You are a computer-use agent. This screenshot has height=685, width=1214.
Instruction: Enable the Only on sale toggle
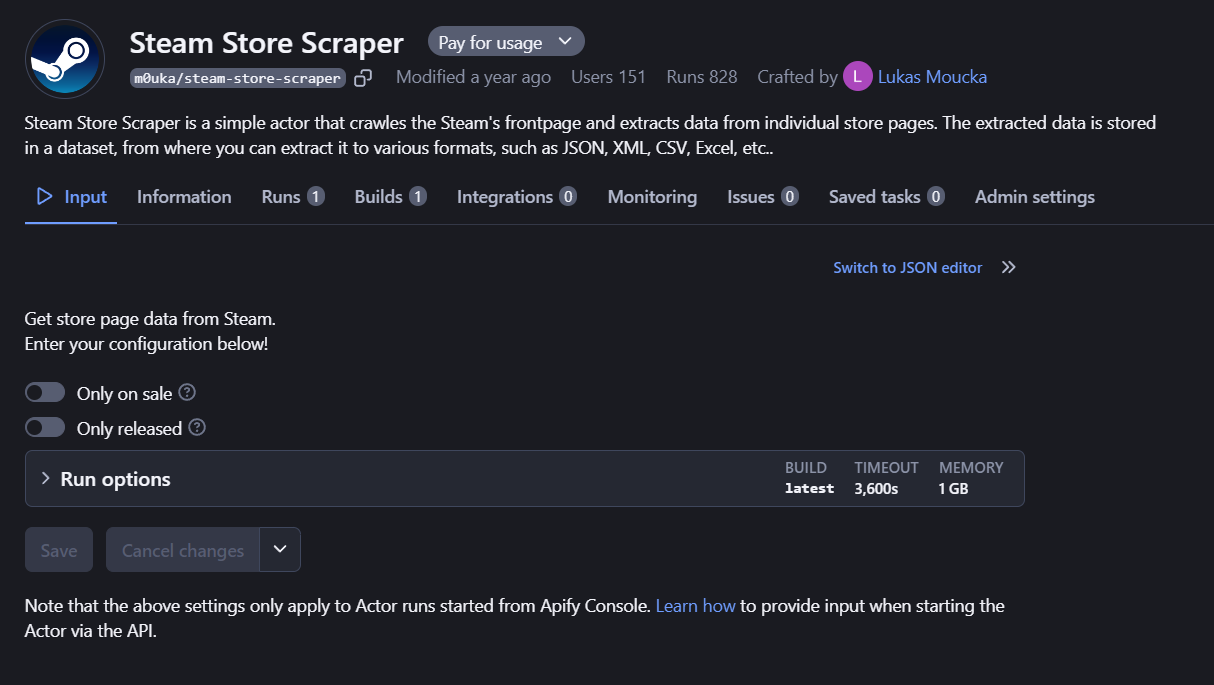[45, 391]
